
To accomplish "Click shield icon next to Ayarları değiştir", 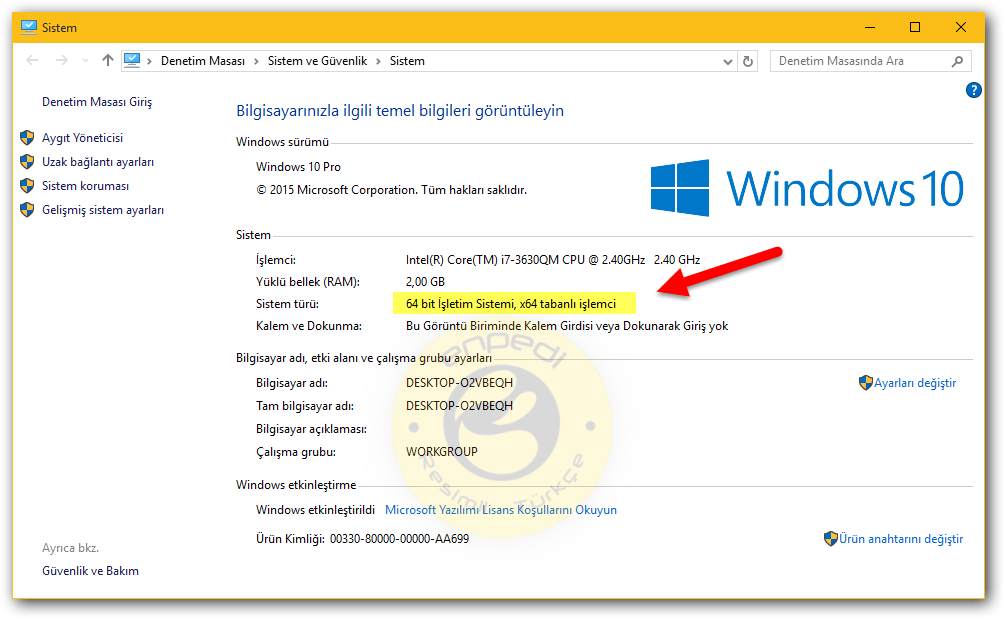I will (865, 383).
